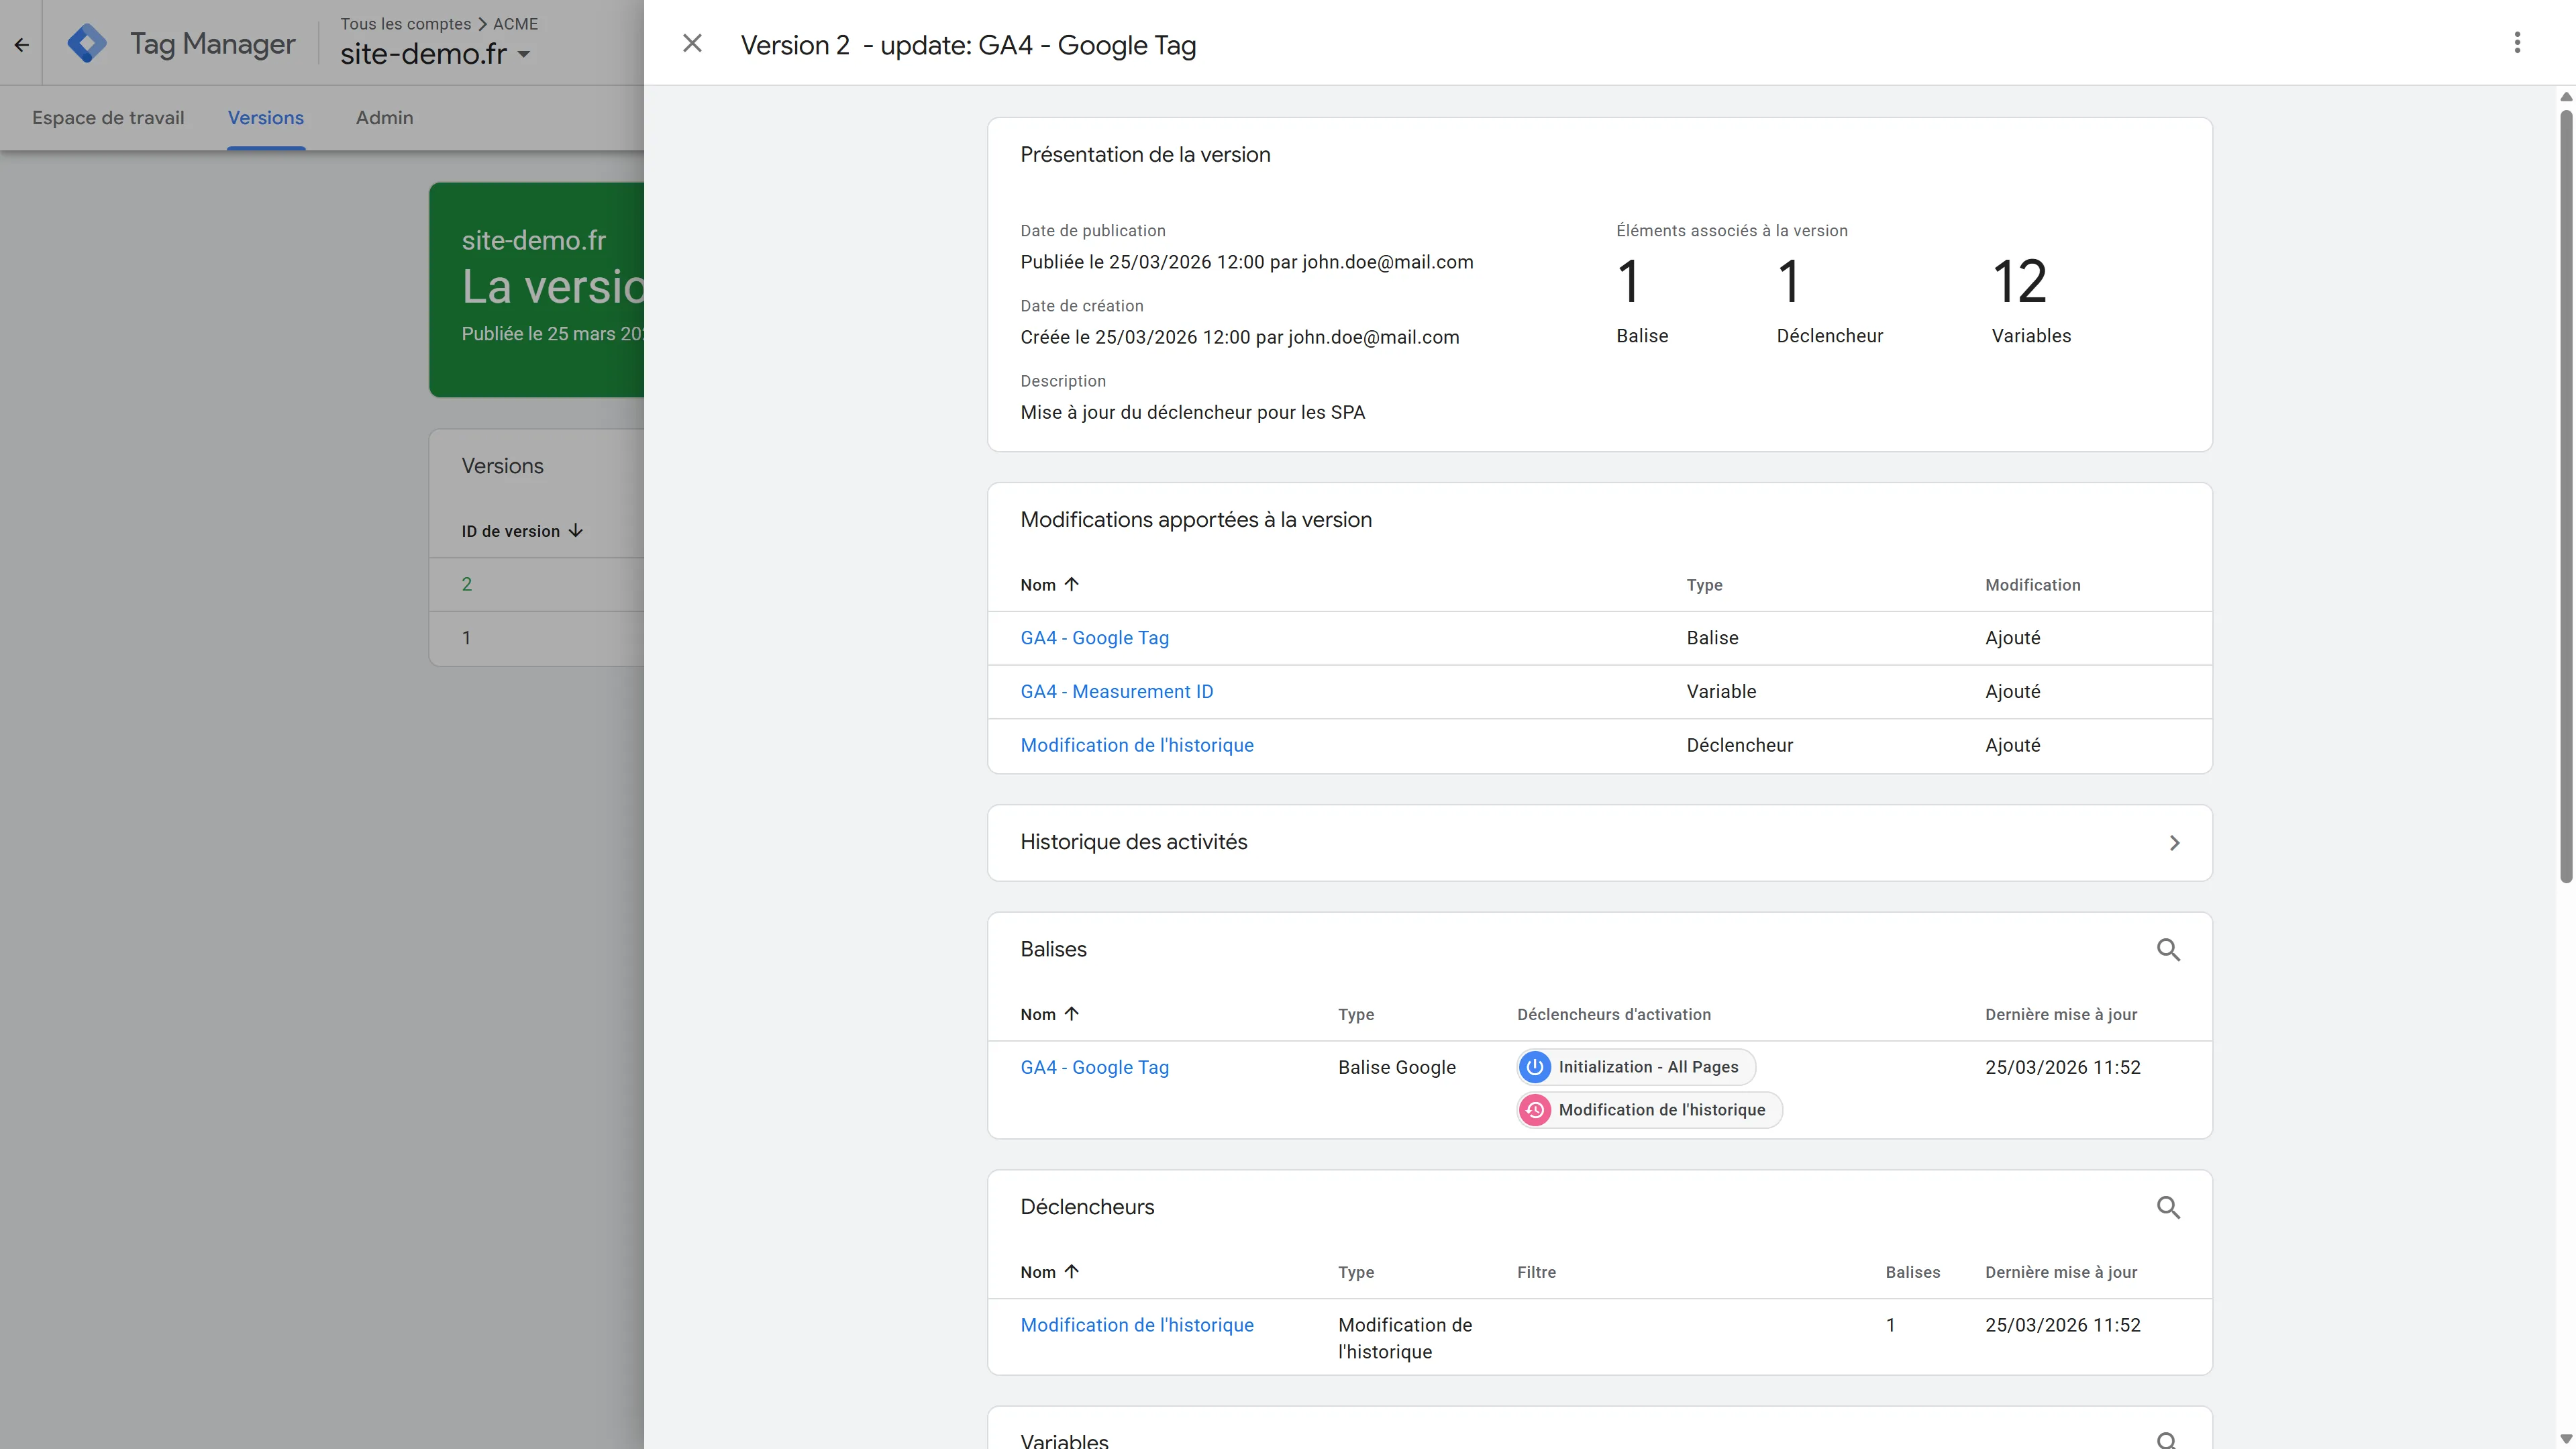Open the site-demo.fr container dropdown
The height and width of the screenshot is (1449, 2576).
click(435, 54)
